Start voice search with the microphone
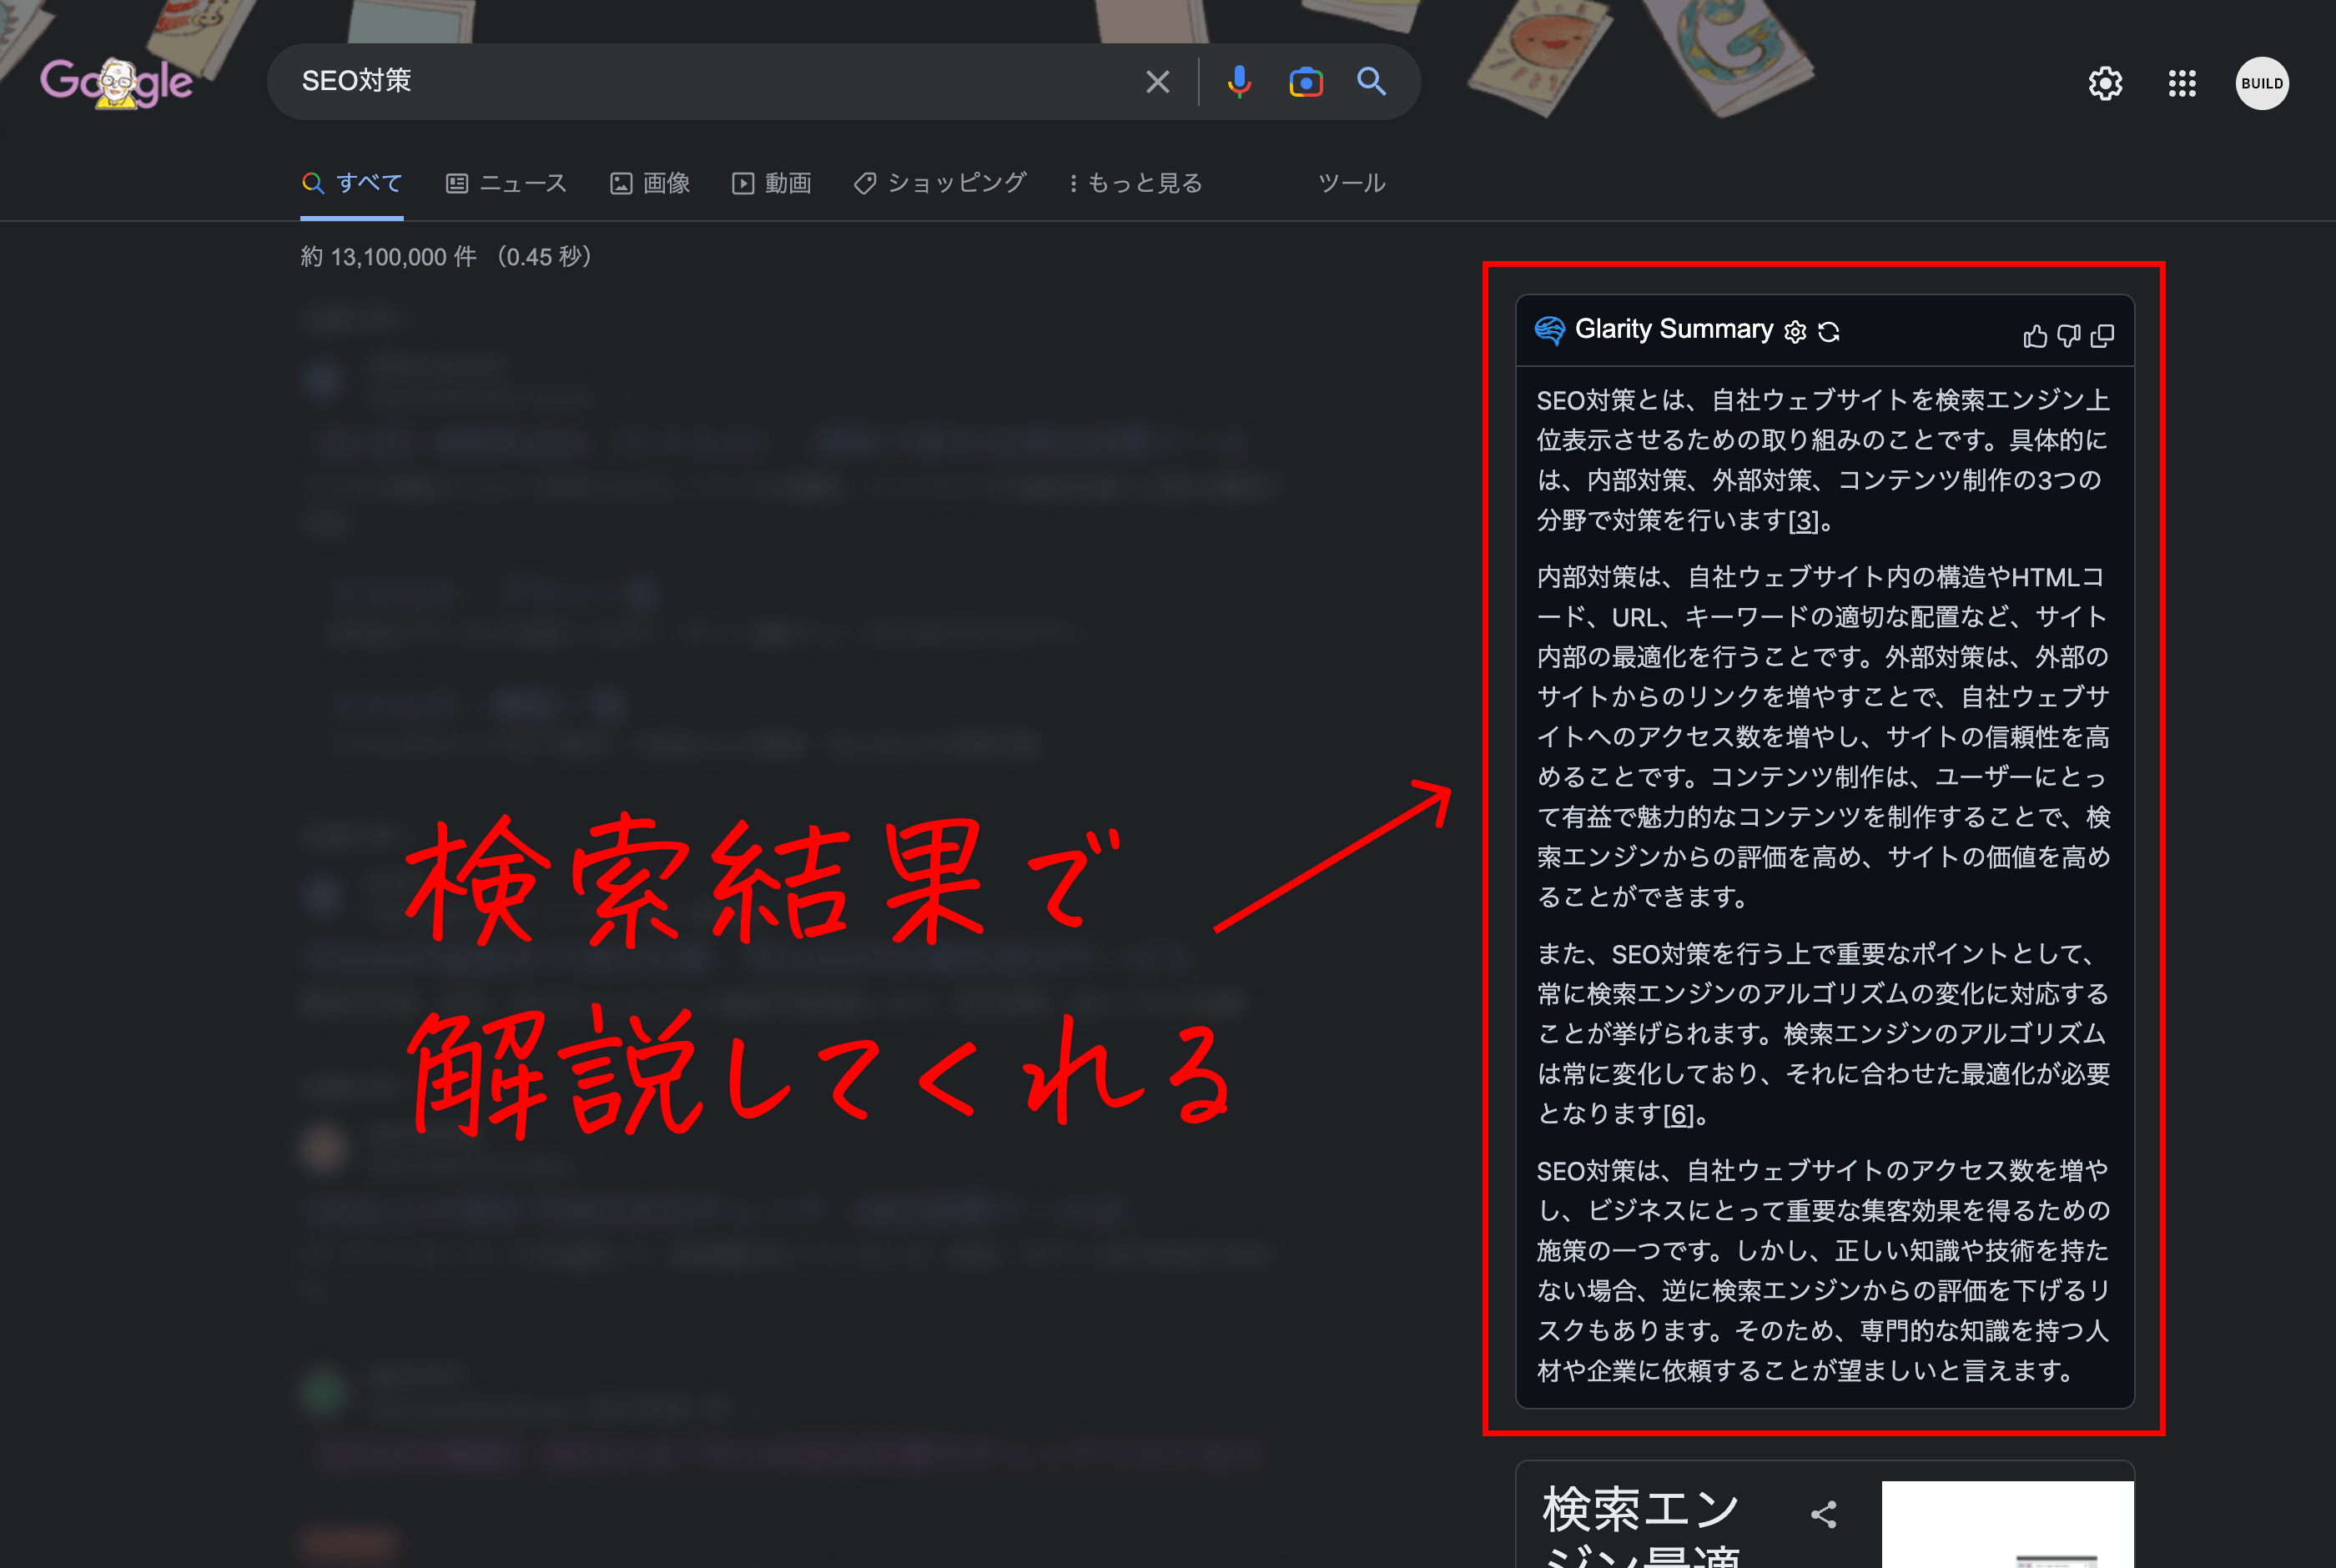 click(x=1239, y=82)
